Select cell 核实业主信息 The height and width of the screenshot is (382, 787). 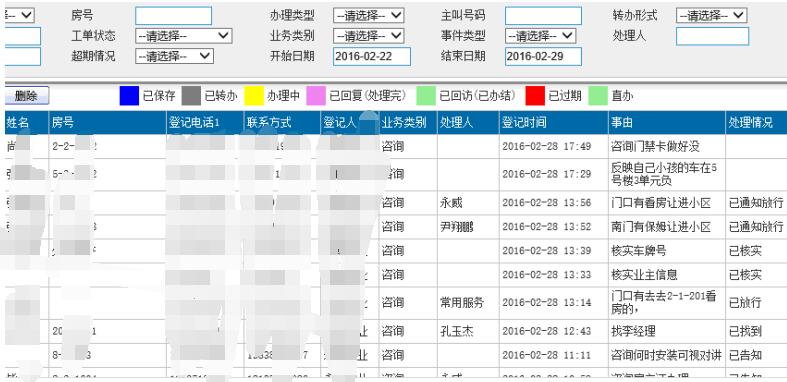click(667, 275)
